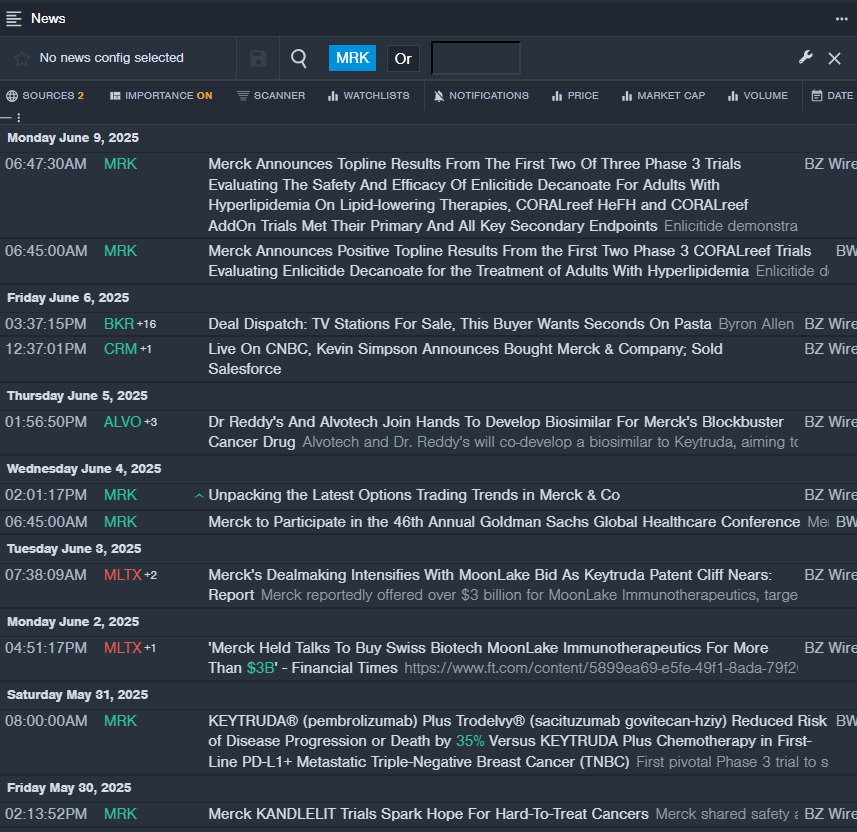Open the Date filter
The image size is (857, 832).
tap(832, 96)
